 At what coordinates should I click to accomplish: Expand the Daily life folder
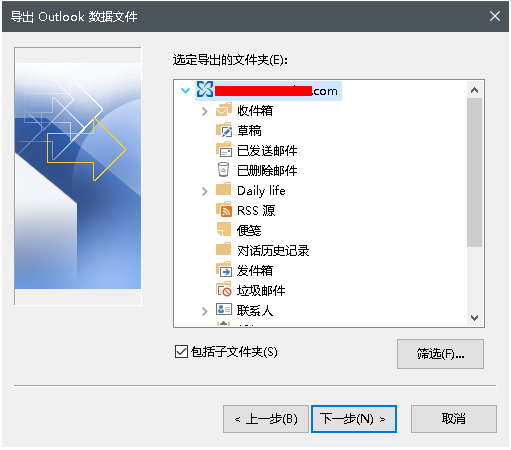[x=205, y=191]
